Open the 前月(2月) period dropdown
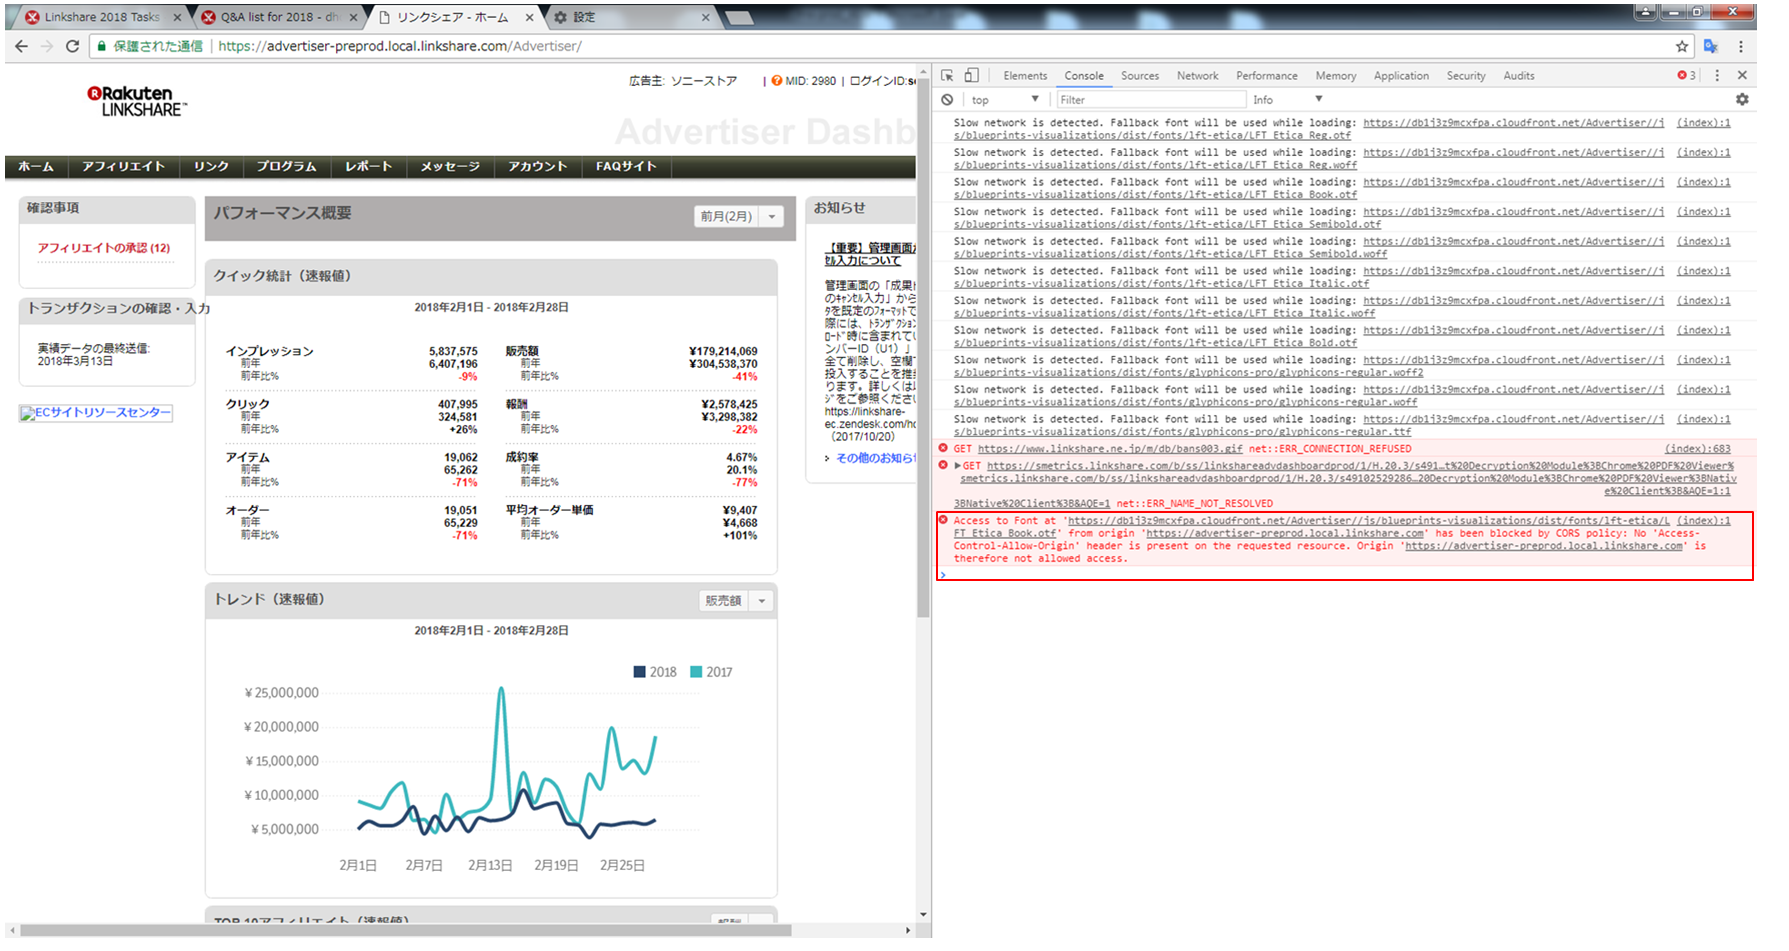1789x951 pixels. tap(739, 217)
